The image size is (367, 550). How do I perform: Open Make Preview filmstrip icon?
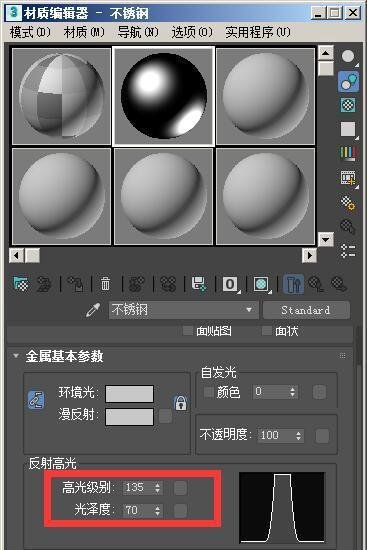tap(348, 178)
